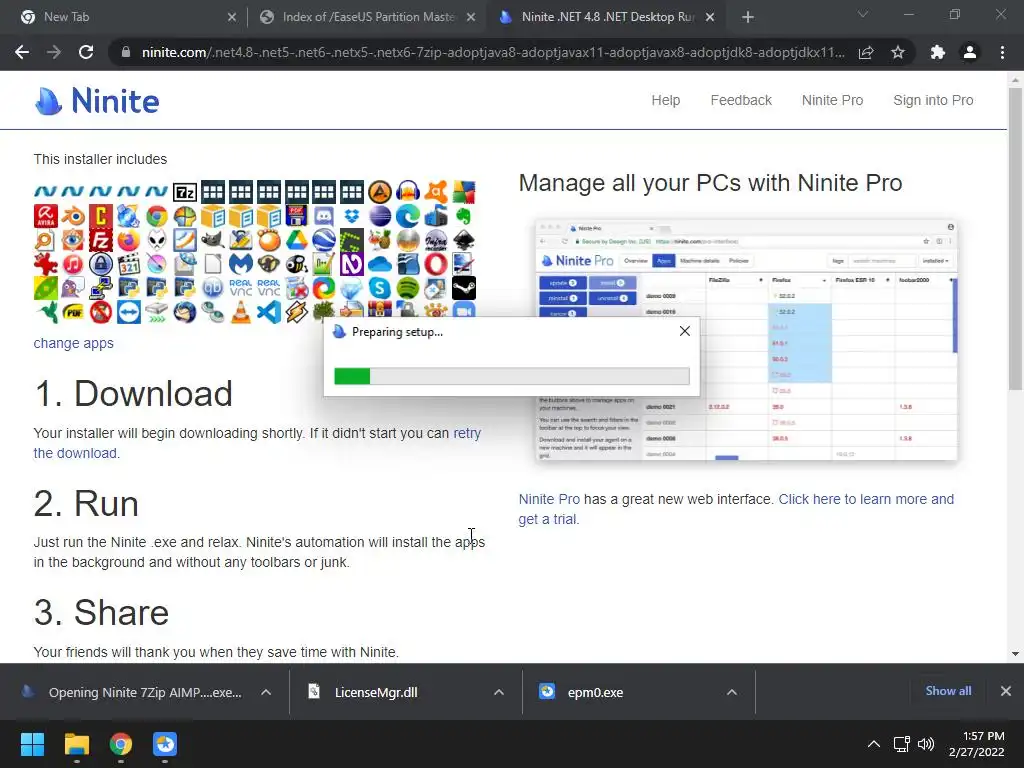
Task: Click Show all downloads
Action: pos(948,691)
